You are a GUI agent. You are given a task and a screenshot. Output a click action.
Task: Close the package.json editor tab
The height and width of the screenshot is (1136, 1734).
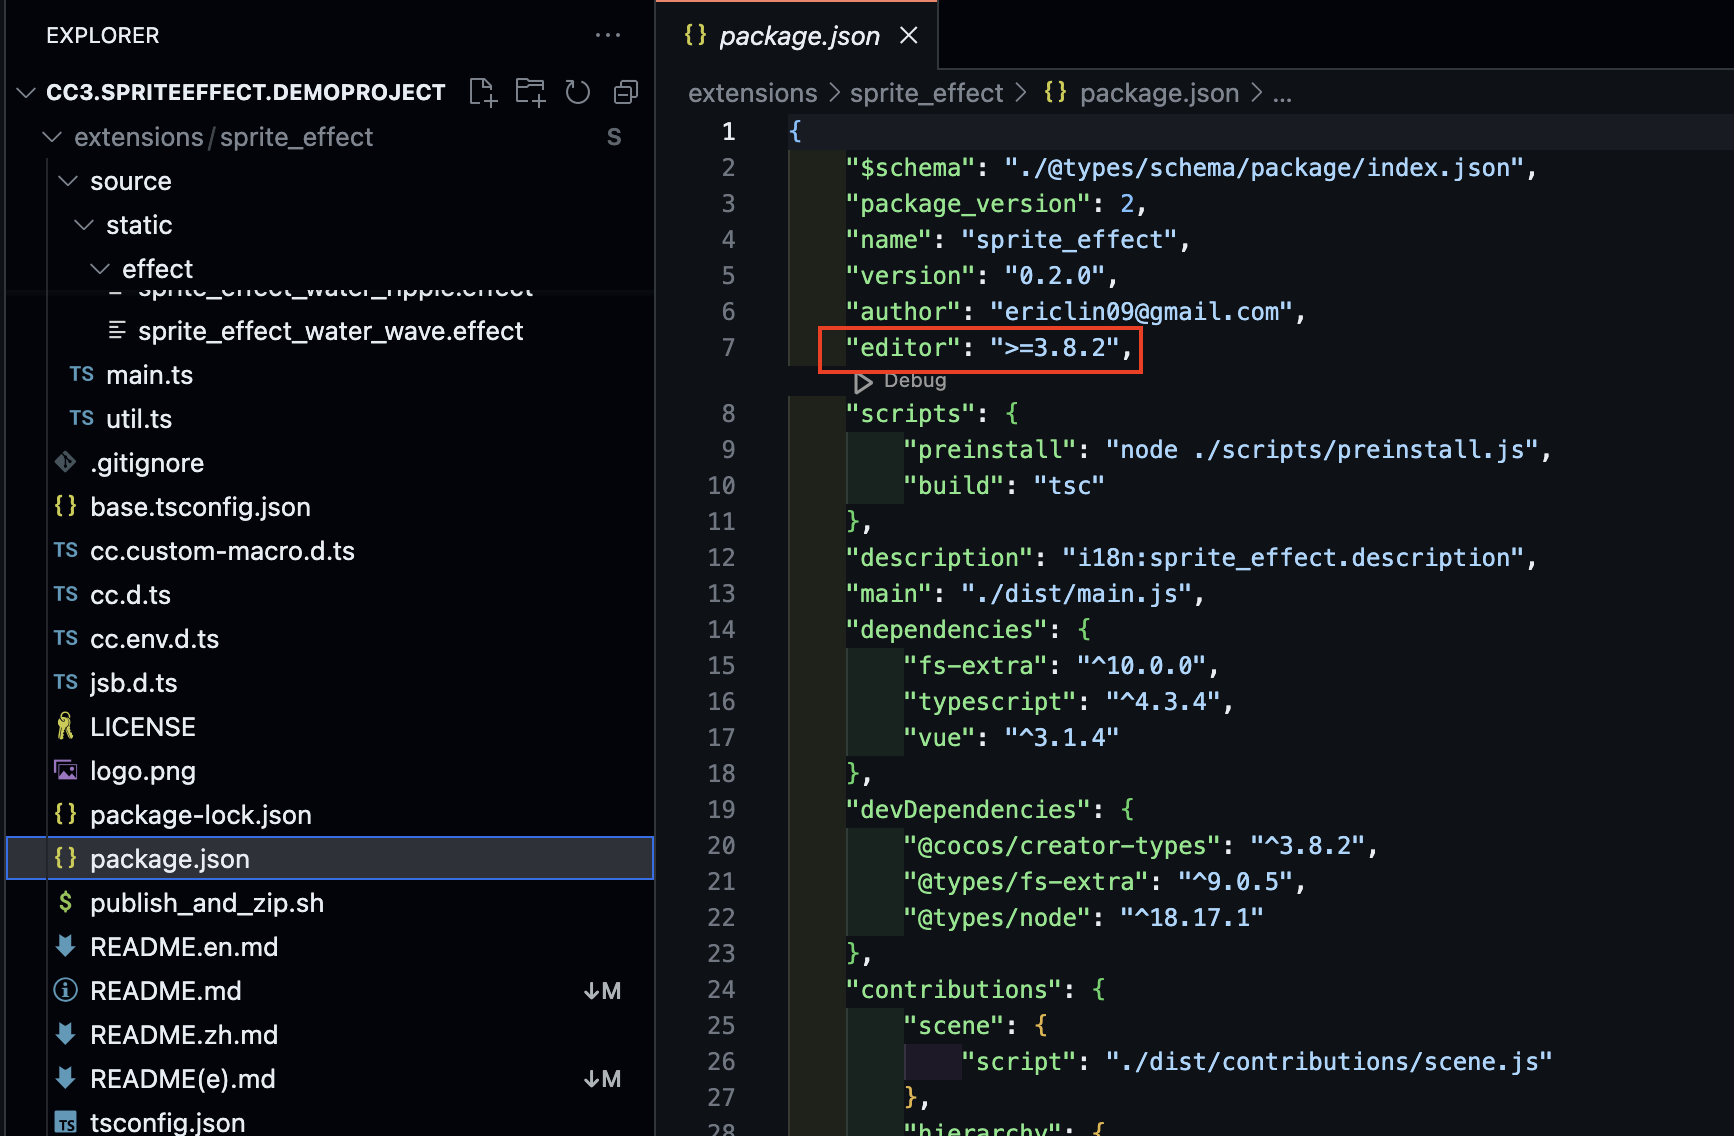tap(908, 36)
